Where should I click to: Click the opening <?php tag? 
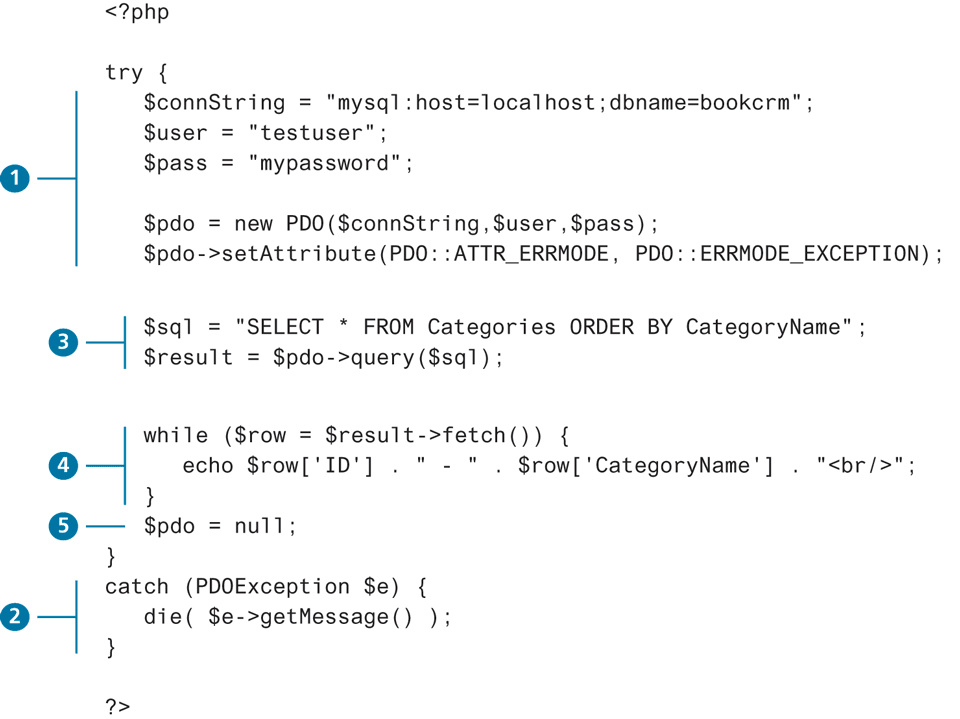pyautogui.click(x=137, y=14)
